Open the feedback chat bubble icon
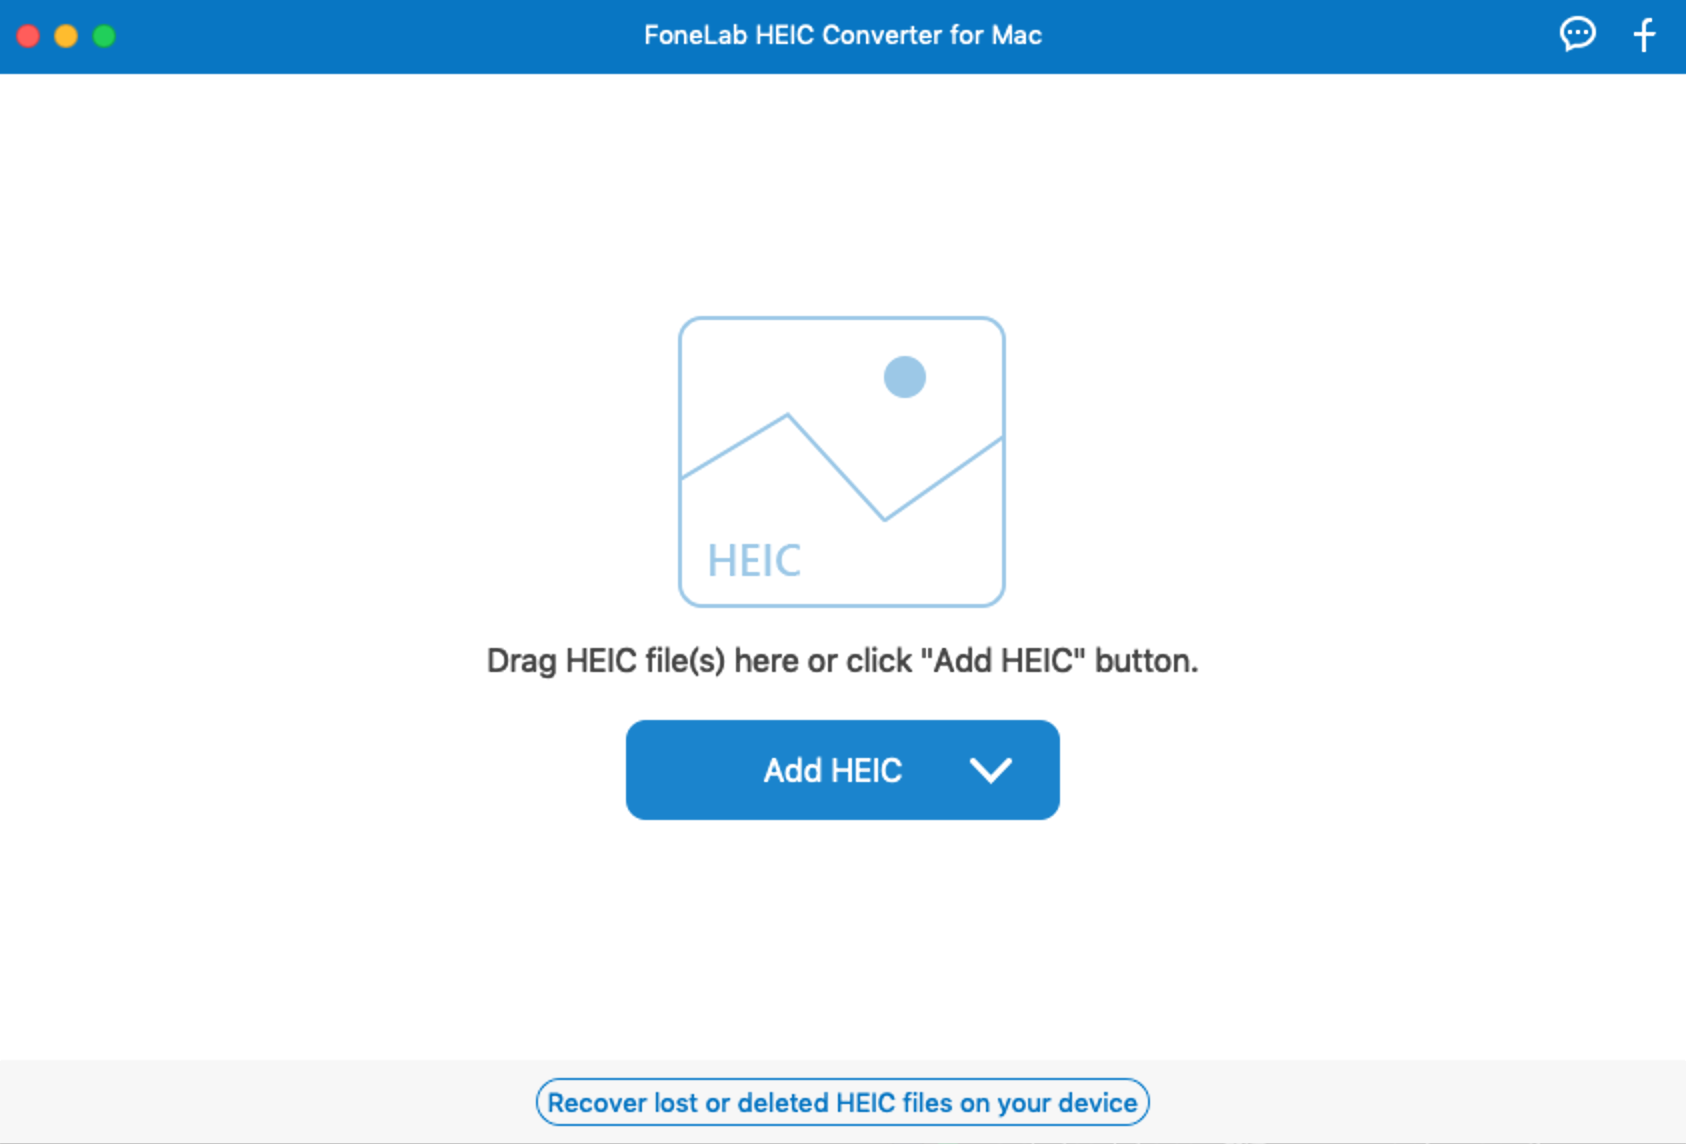The image size is (1686, 1144). pos(1577,35)
